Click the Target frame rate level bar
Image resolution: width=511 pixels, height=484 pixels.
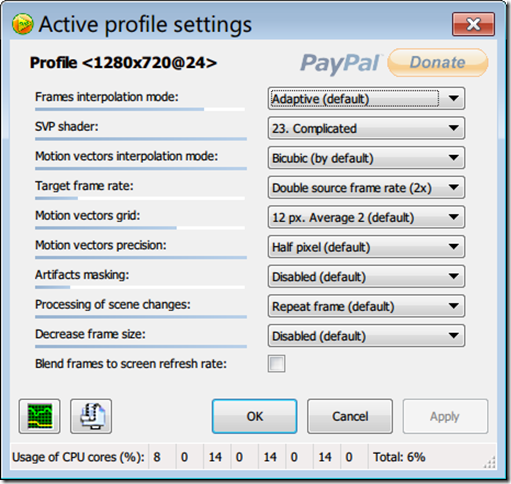pyautogui.click(x=140, y=198)
